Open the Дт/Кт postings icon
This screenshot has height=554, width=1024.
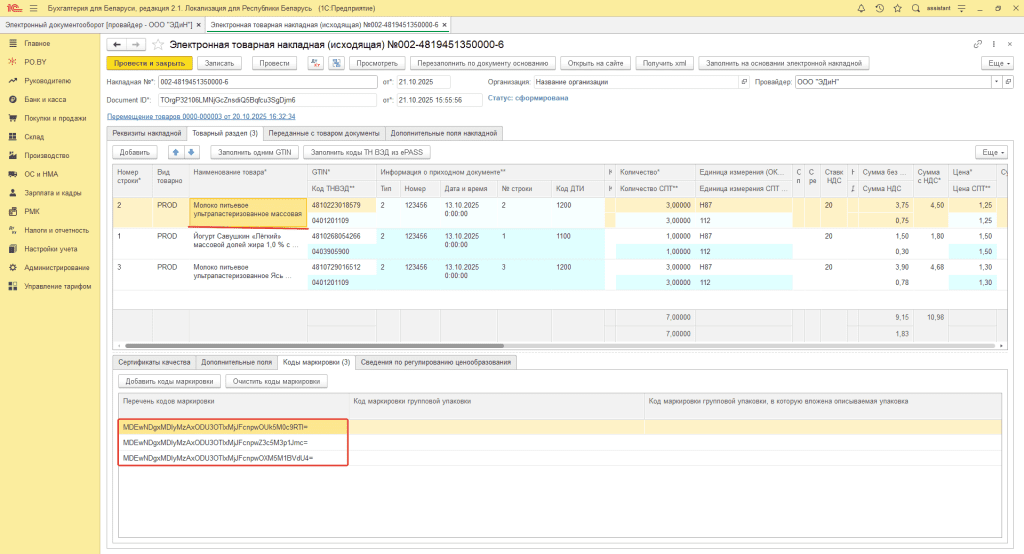(315, 63)
